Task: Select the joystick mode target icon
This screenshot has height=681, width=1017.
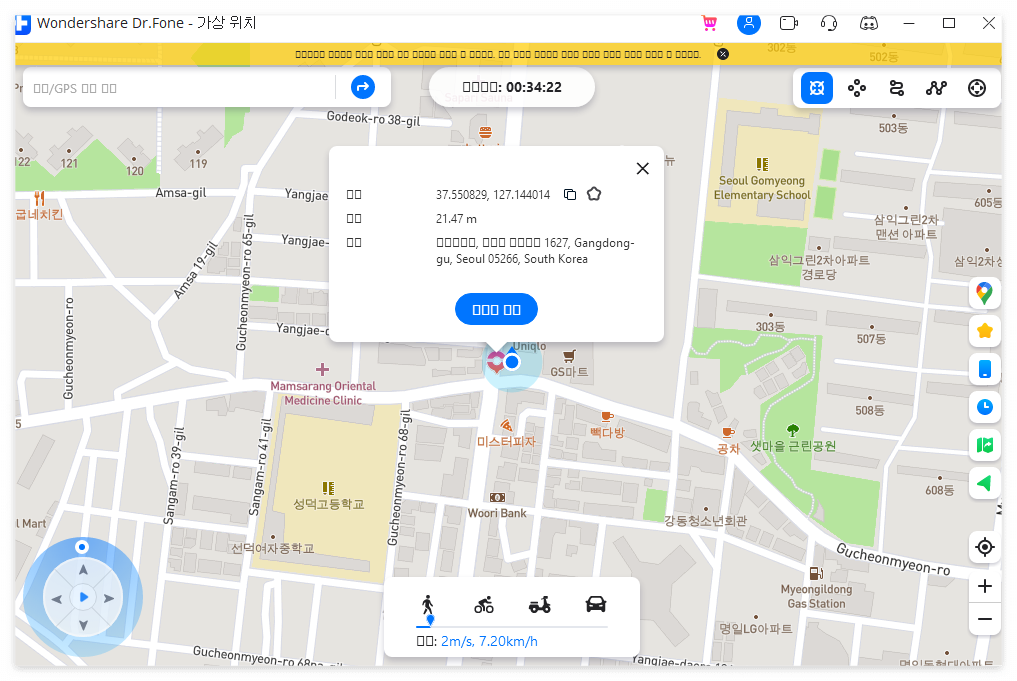Action: (977, 88)
